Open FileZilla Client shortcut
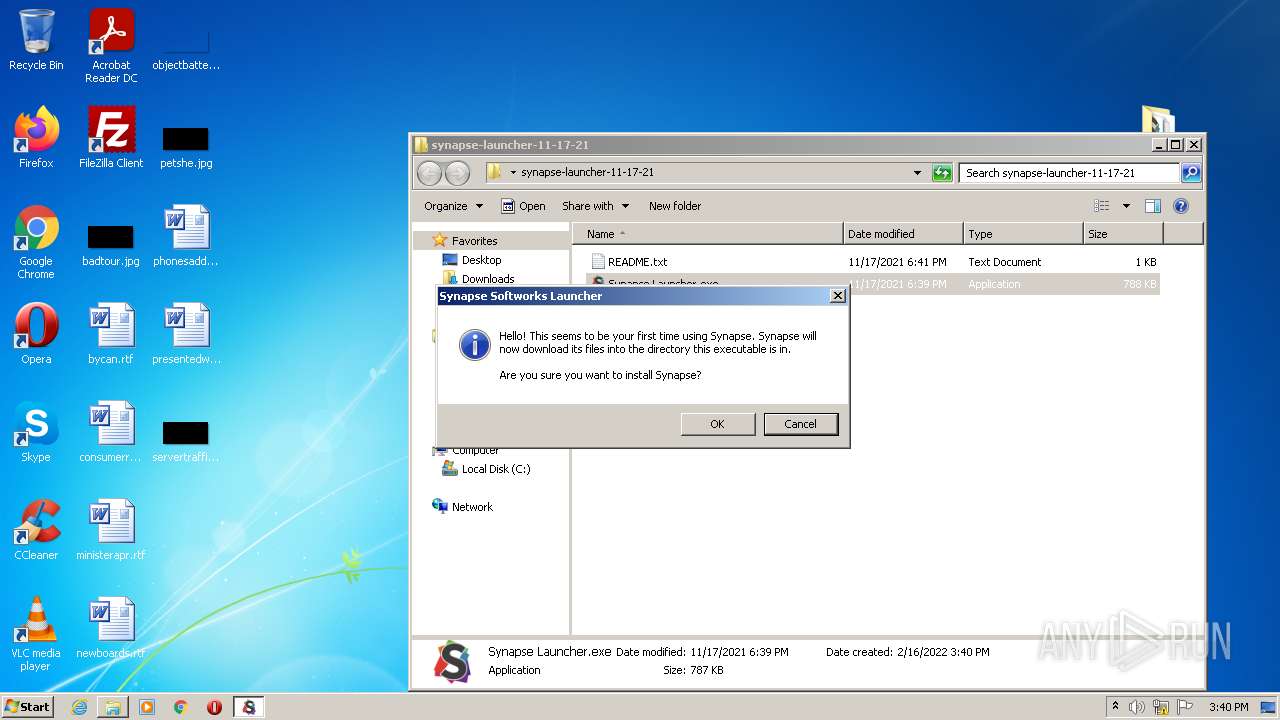This screenshot has height=720, width=1280. tap(111, 138)
